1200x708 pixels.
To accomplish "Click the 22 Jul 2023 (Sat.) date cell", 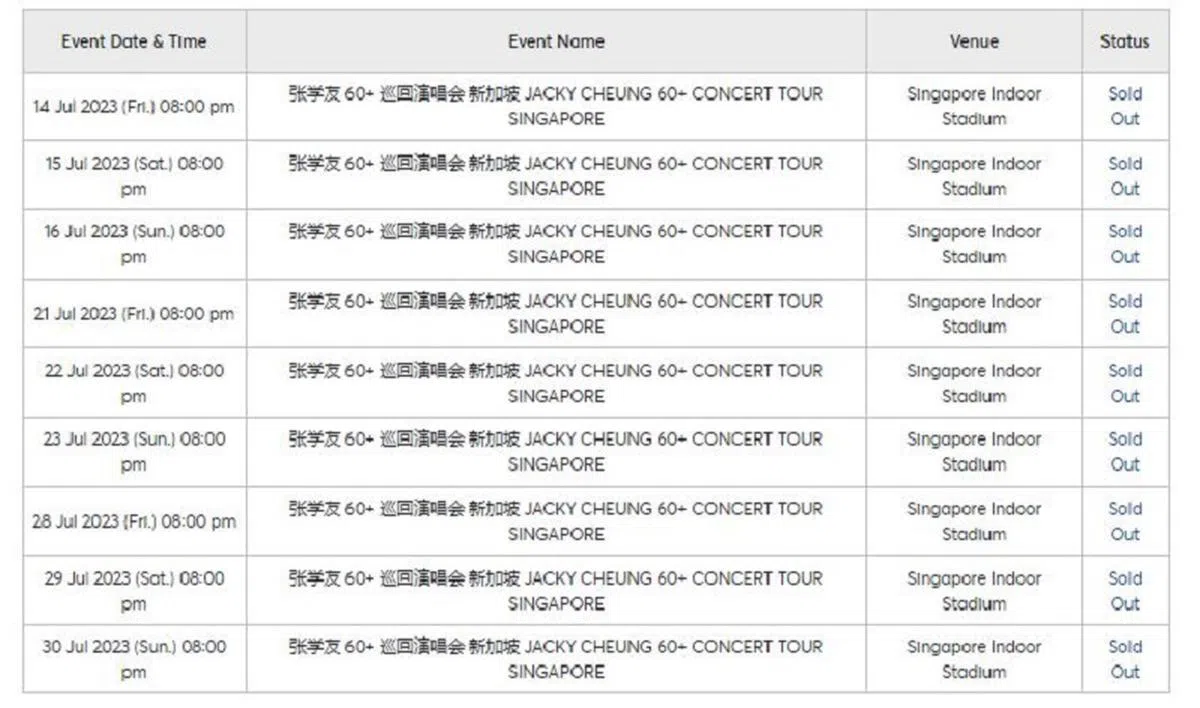I will (x=134, y=383).
